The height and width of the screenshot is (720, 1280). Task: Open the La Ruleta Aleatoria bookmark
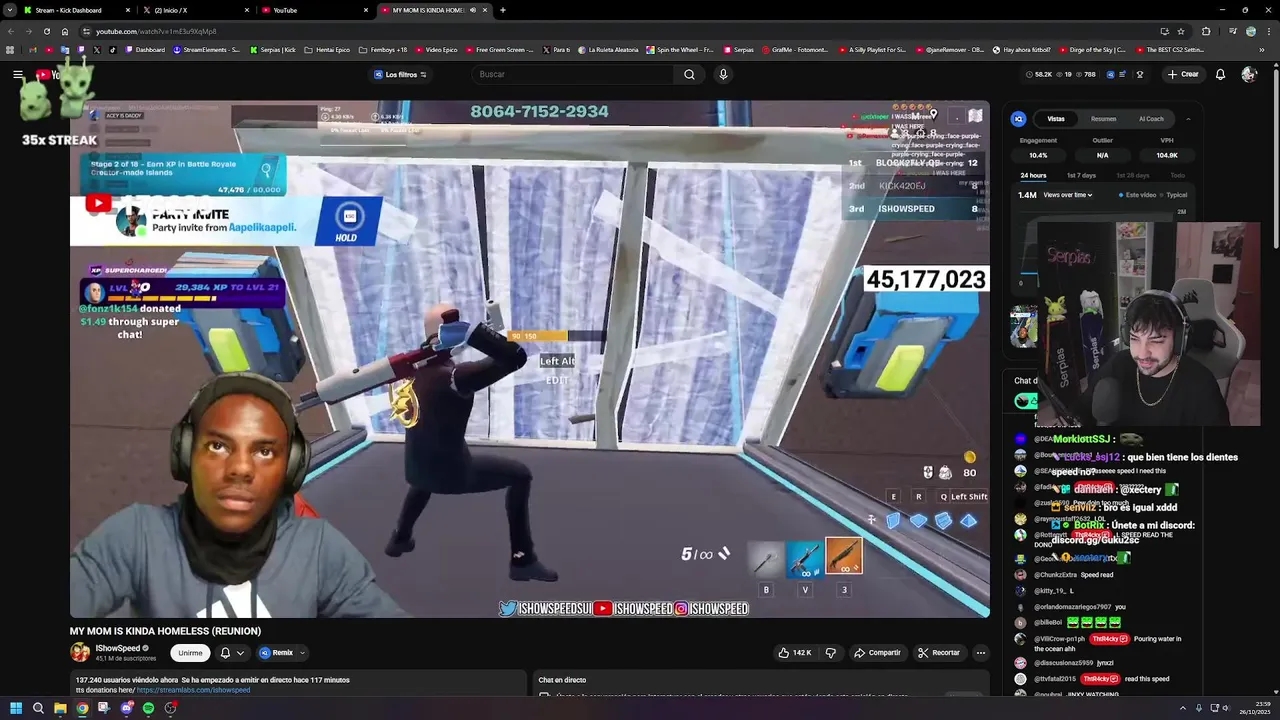[608, 50]
